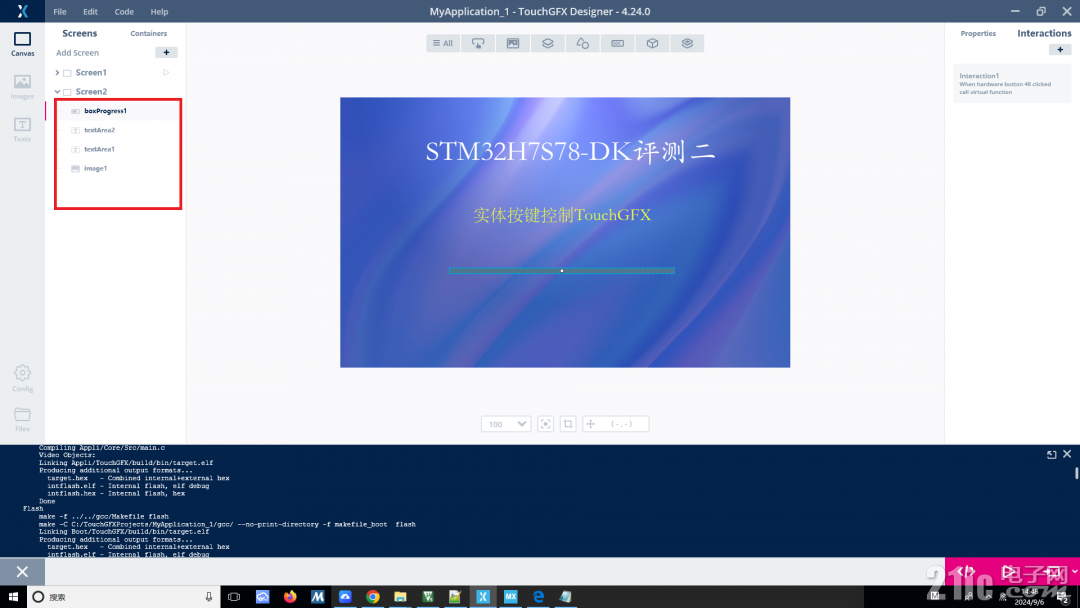Click the Run Simulator play icon
The height and width of the screenshot is (608, 1080).
1008,572
